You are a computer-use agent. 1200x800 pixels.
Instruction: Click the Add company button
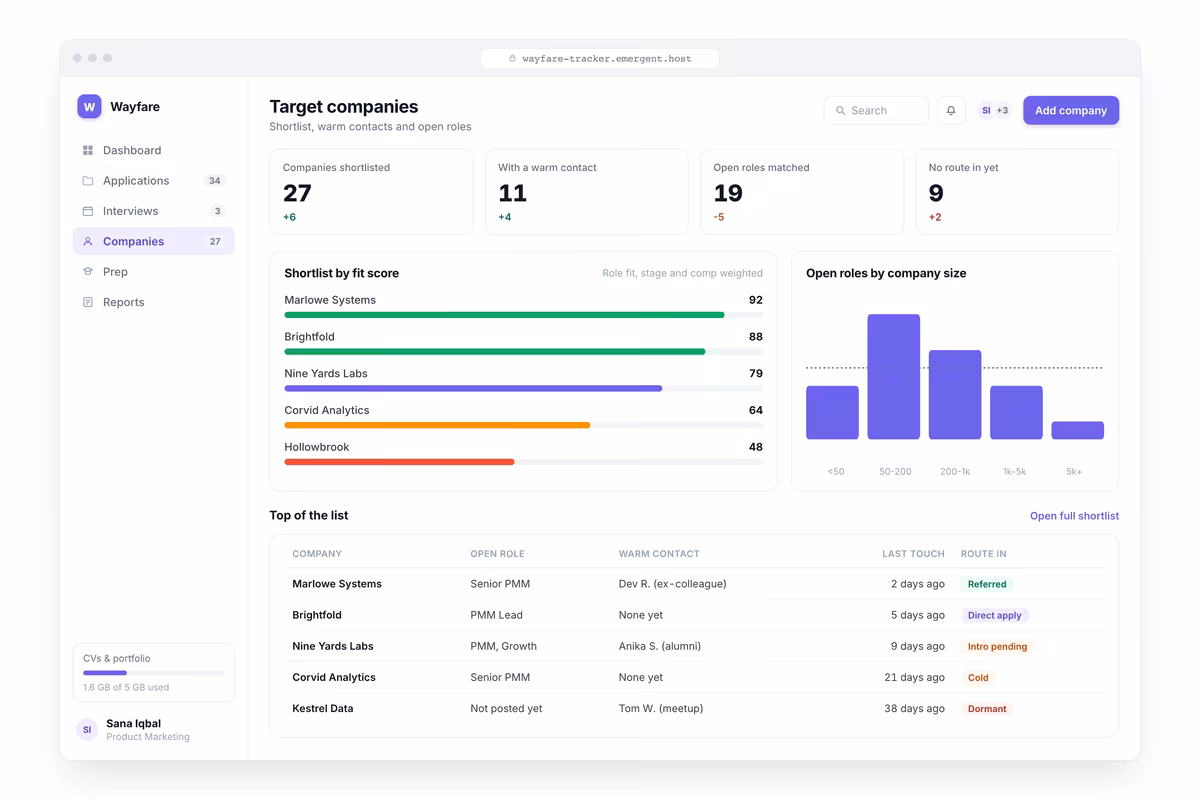[x=1071, y=111]
